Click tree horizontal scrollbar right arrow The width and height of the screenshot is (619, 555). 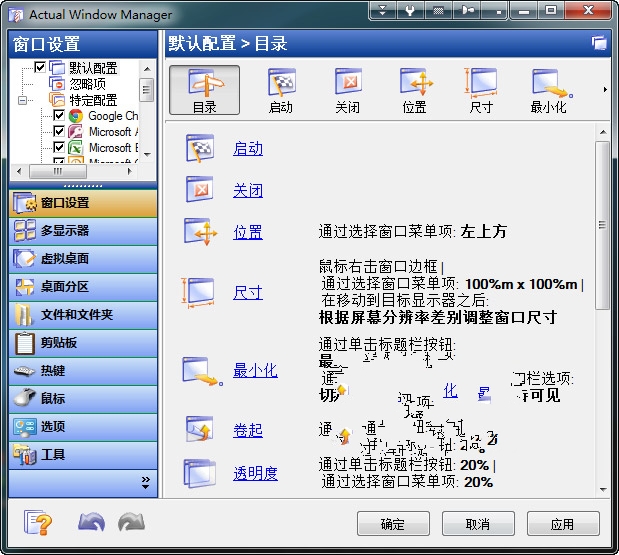tap(129, 171)
